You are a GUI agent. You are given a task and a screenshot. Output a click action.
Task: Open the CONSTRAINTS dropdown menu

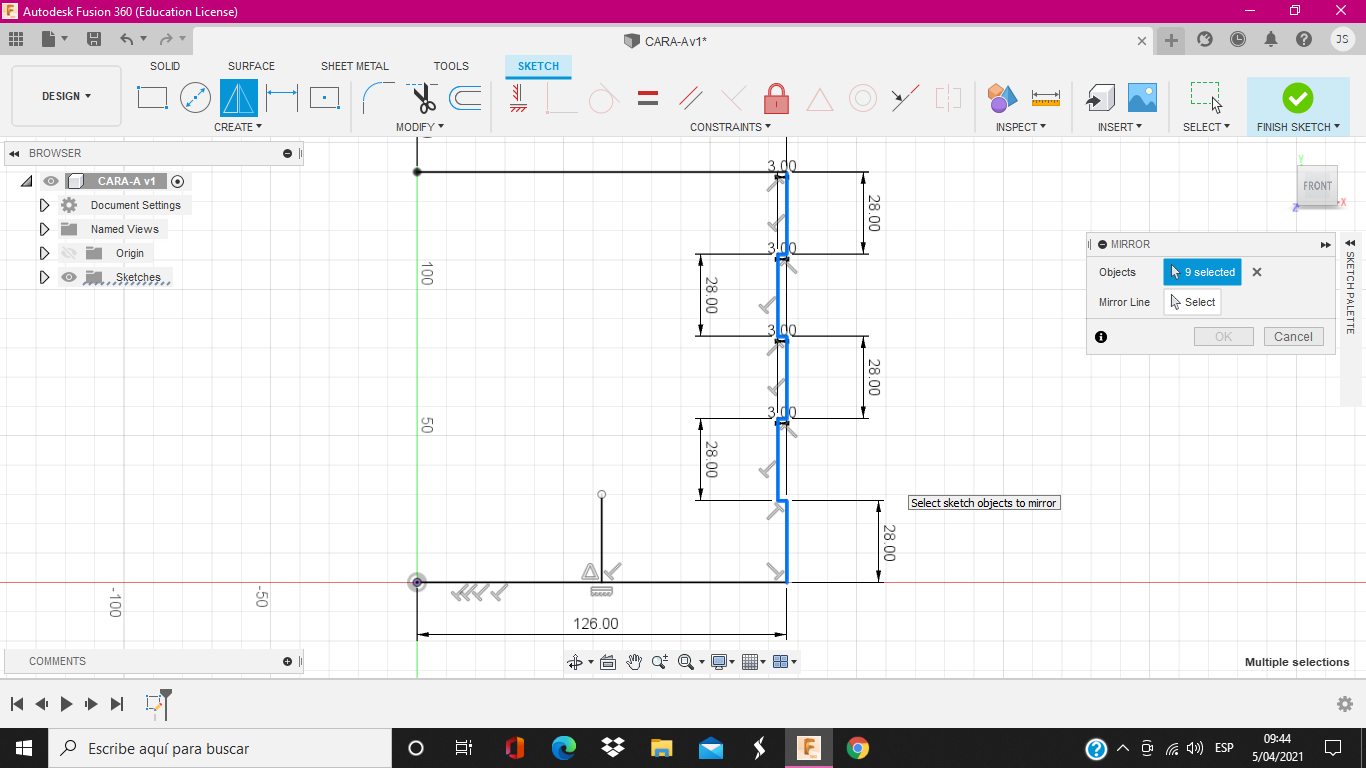click(x=731, y=127)
